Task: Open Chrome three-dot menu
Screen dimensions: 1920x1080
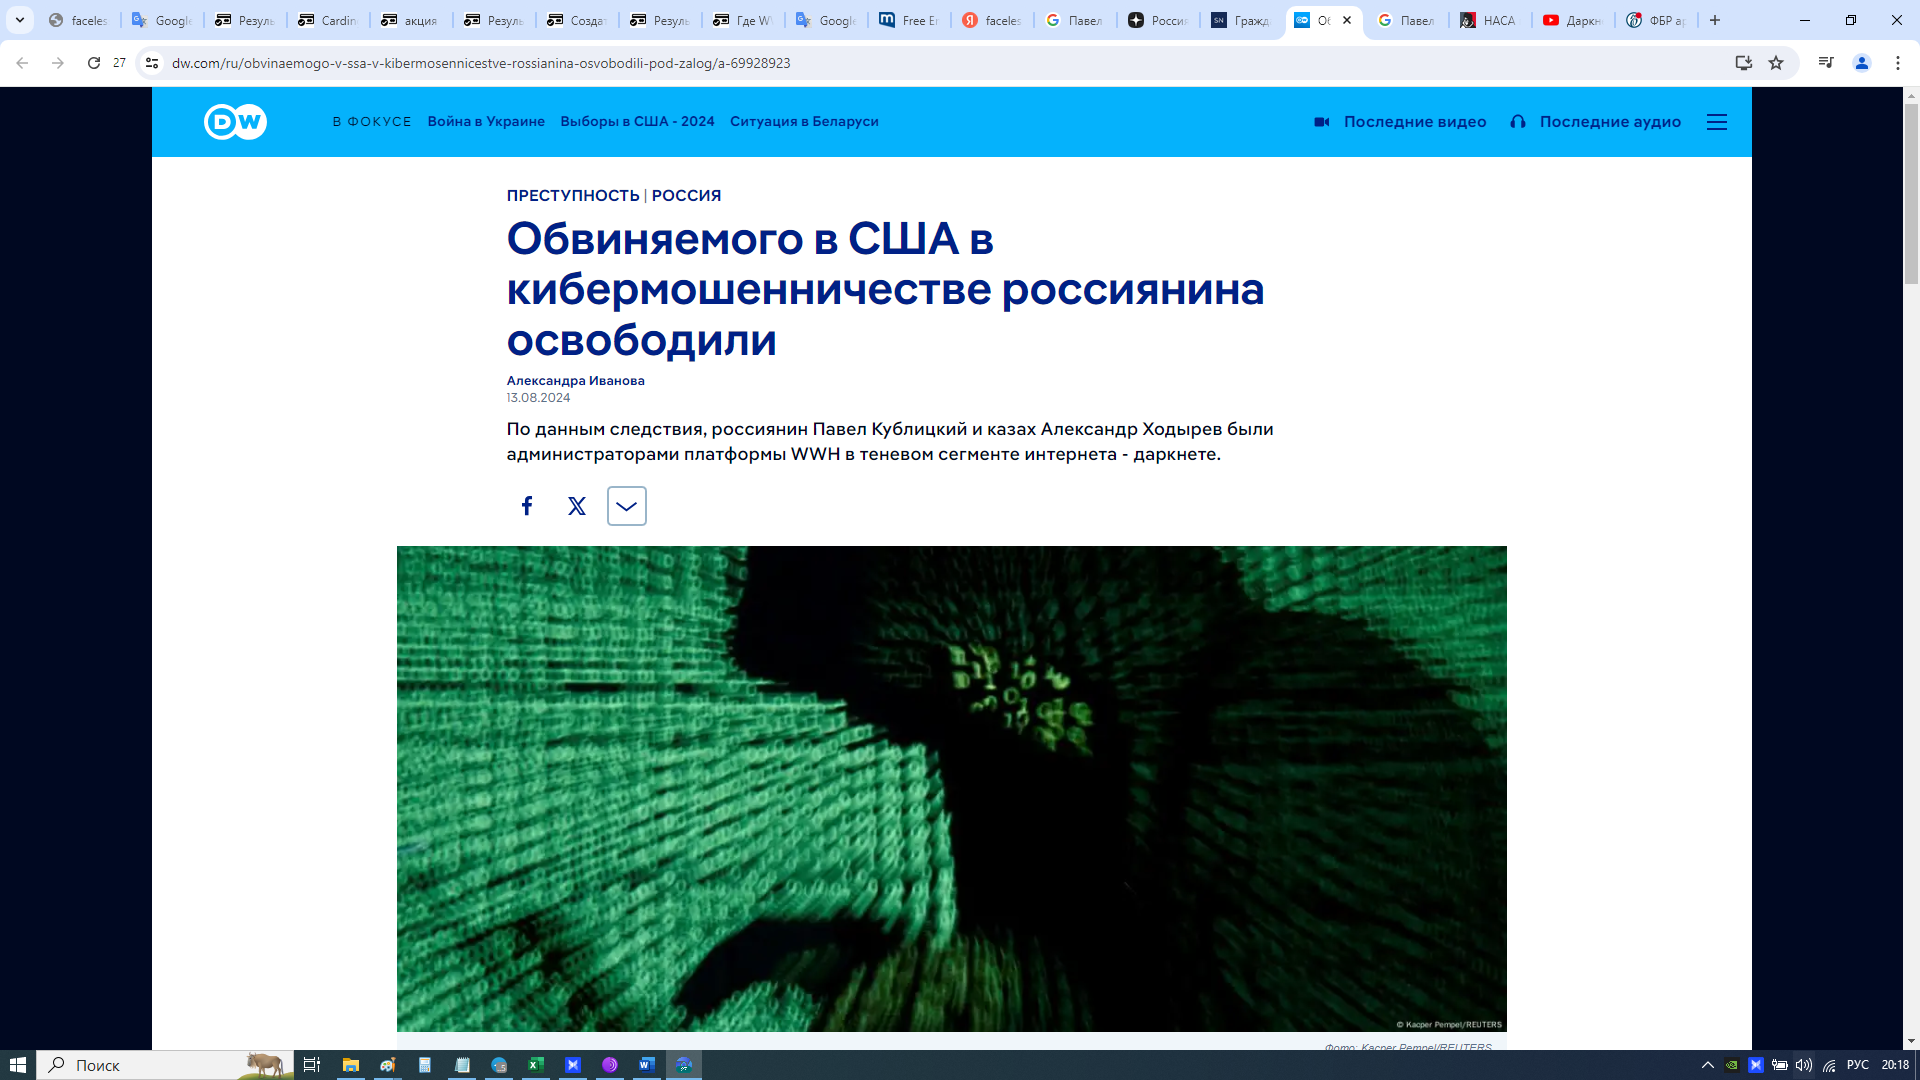Action: [1898, 63]
